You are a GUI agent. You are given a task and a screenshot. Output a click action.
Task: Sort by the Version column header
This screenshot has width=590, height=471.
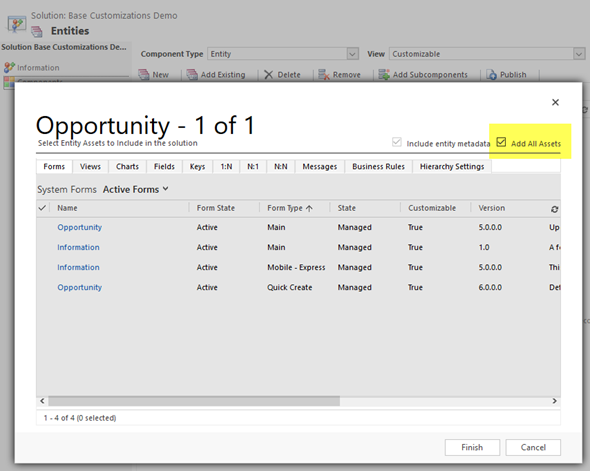492,208
